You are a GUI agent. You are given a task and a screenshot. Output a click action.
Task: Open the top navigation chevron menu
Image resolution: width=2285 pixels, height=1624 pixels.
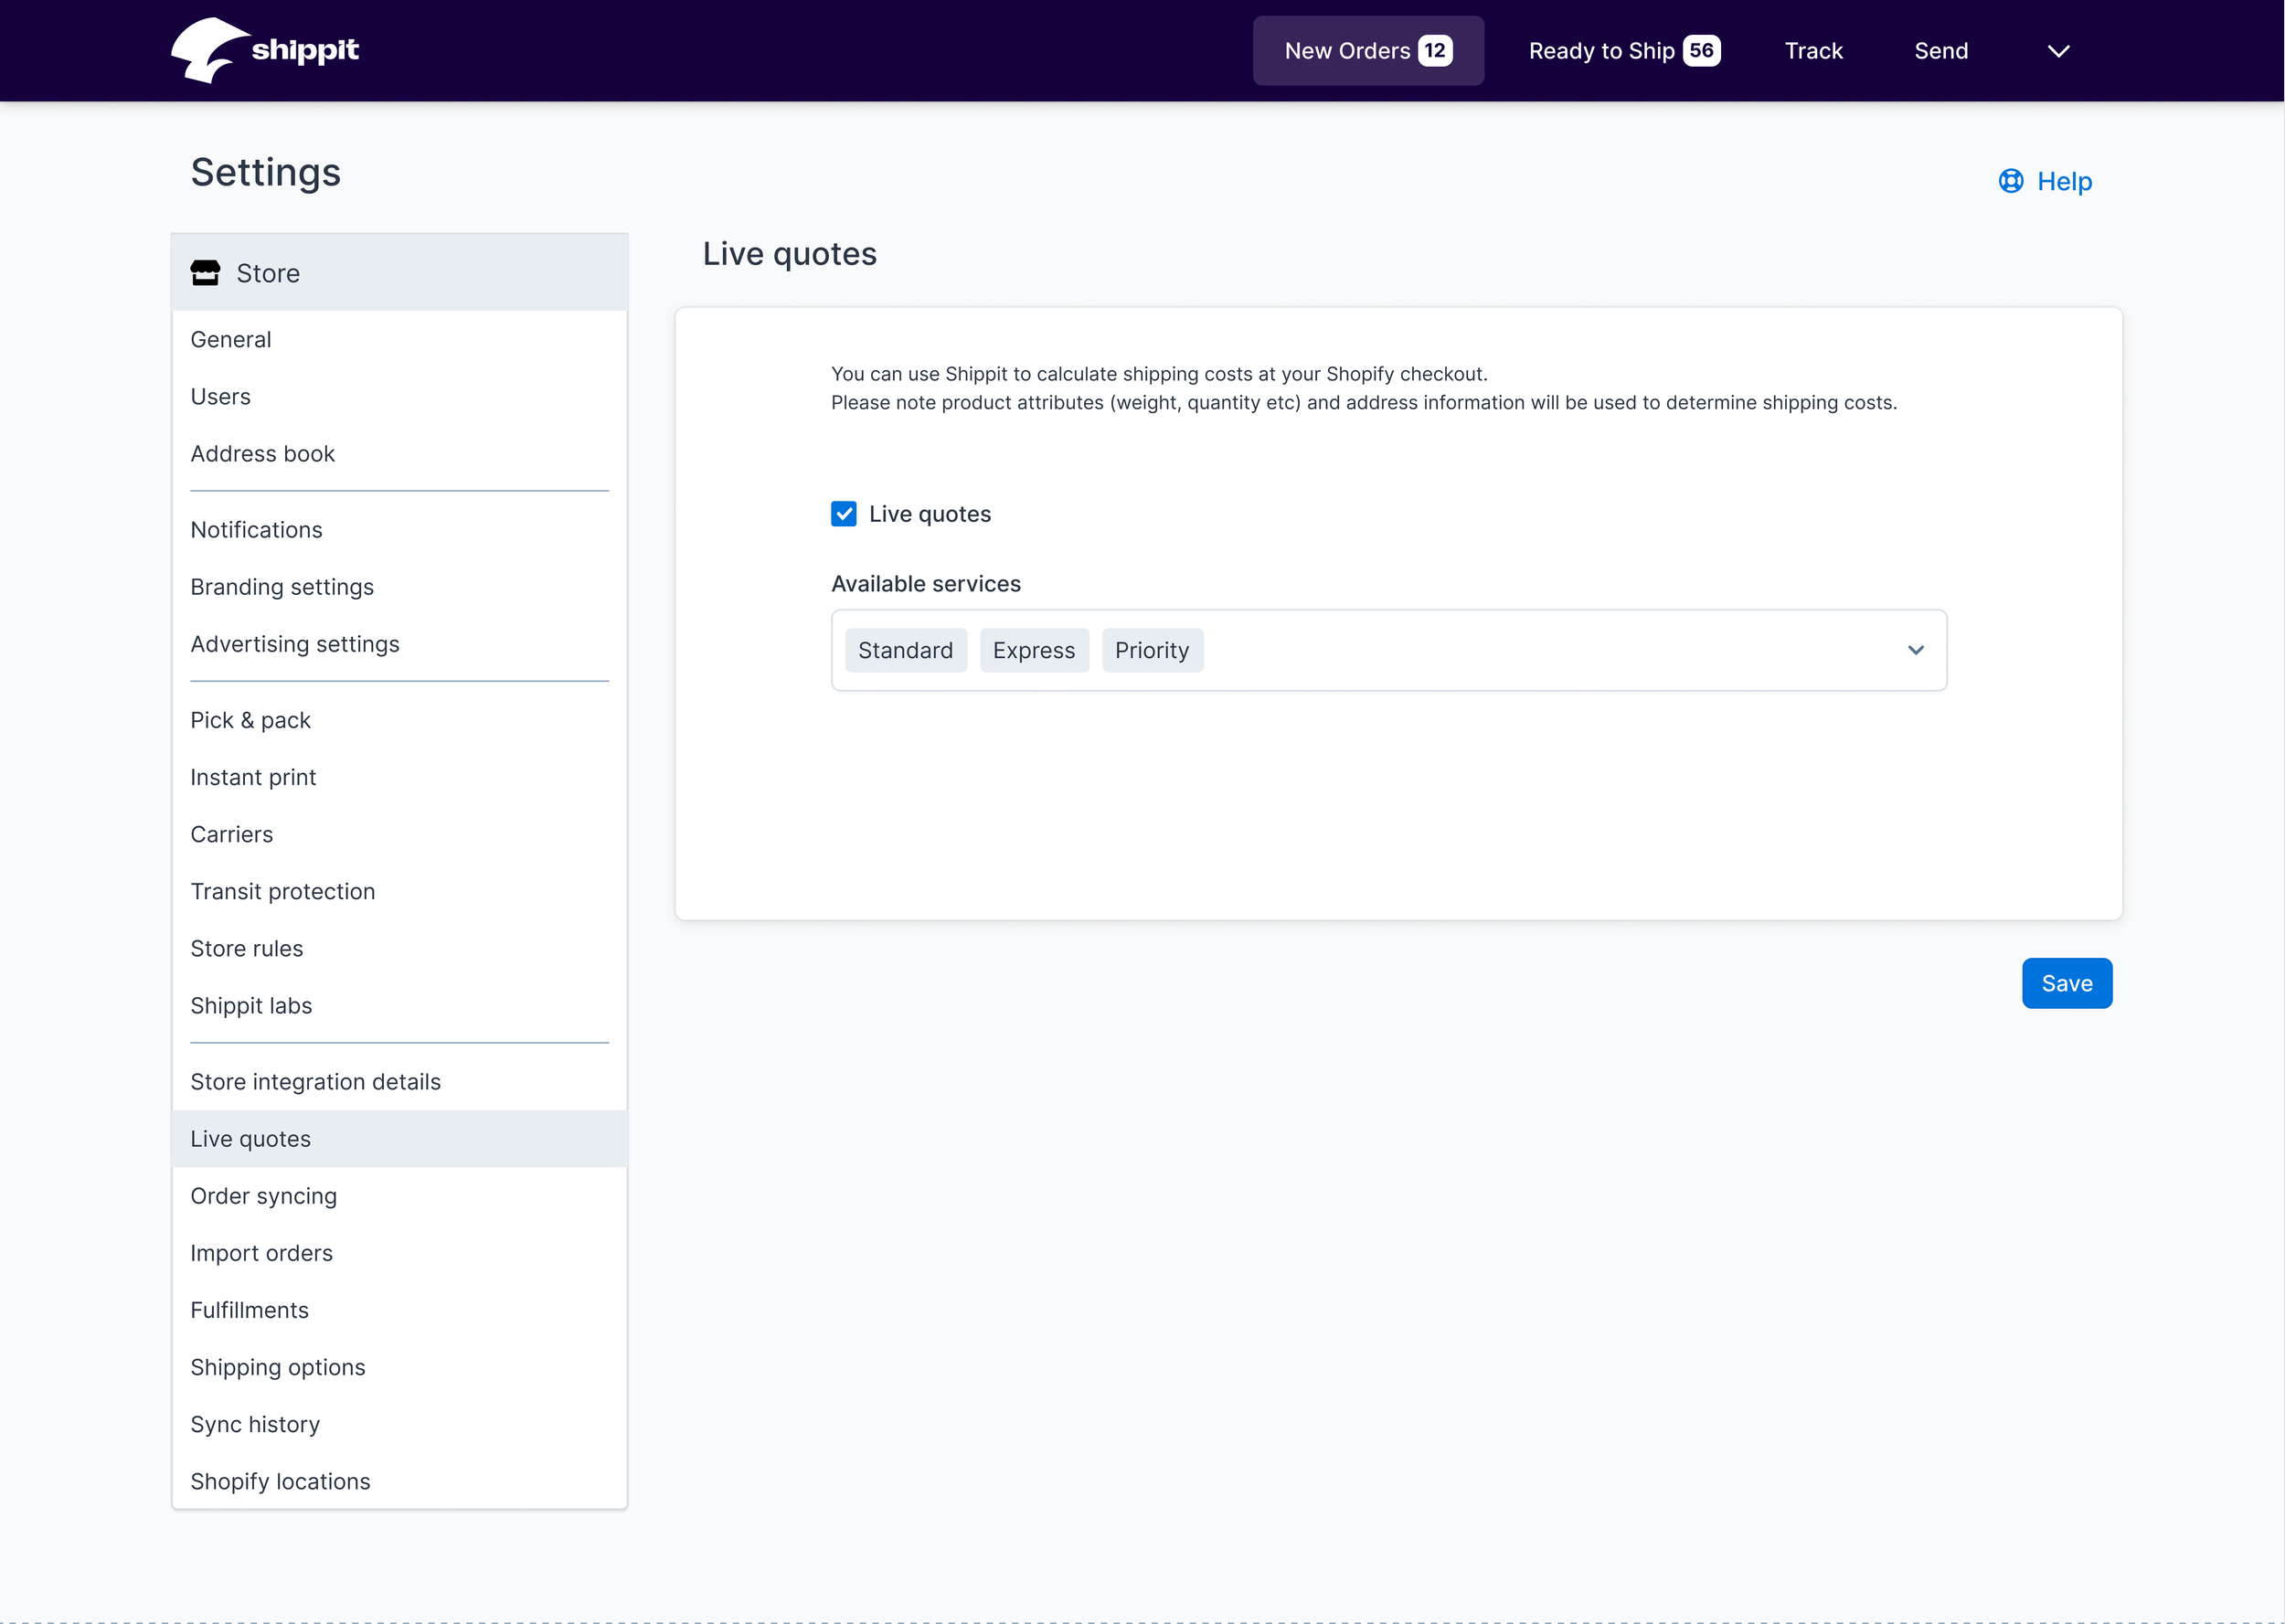[x=2058, y=51]
